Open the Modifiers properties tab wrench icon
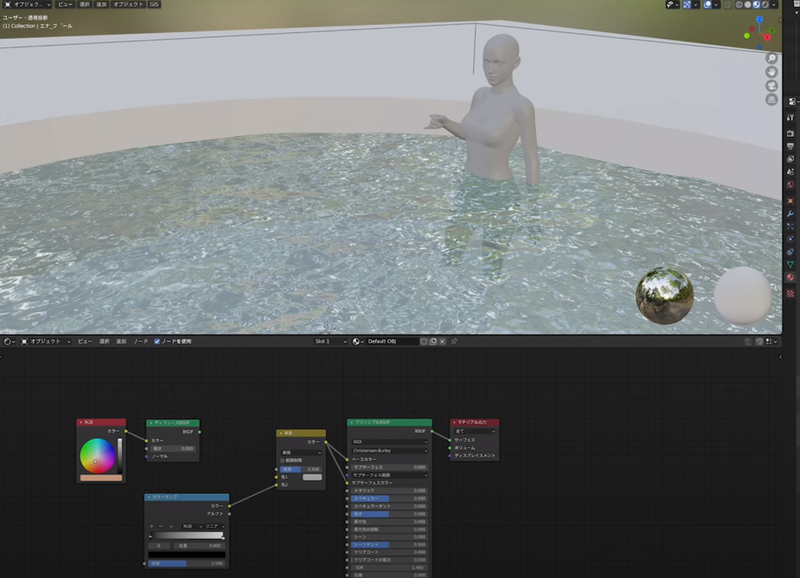800x578 pixels. 790,215
